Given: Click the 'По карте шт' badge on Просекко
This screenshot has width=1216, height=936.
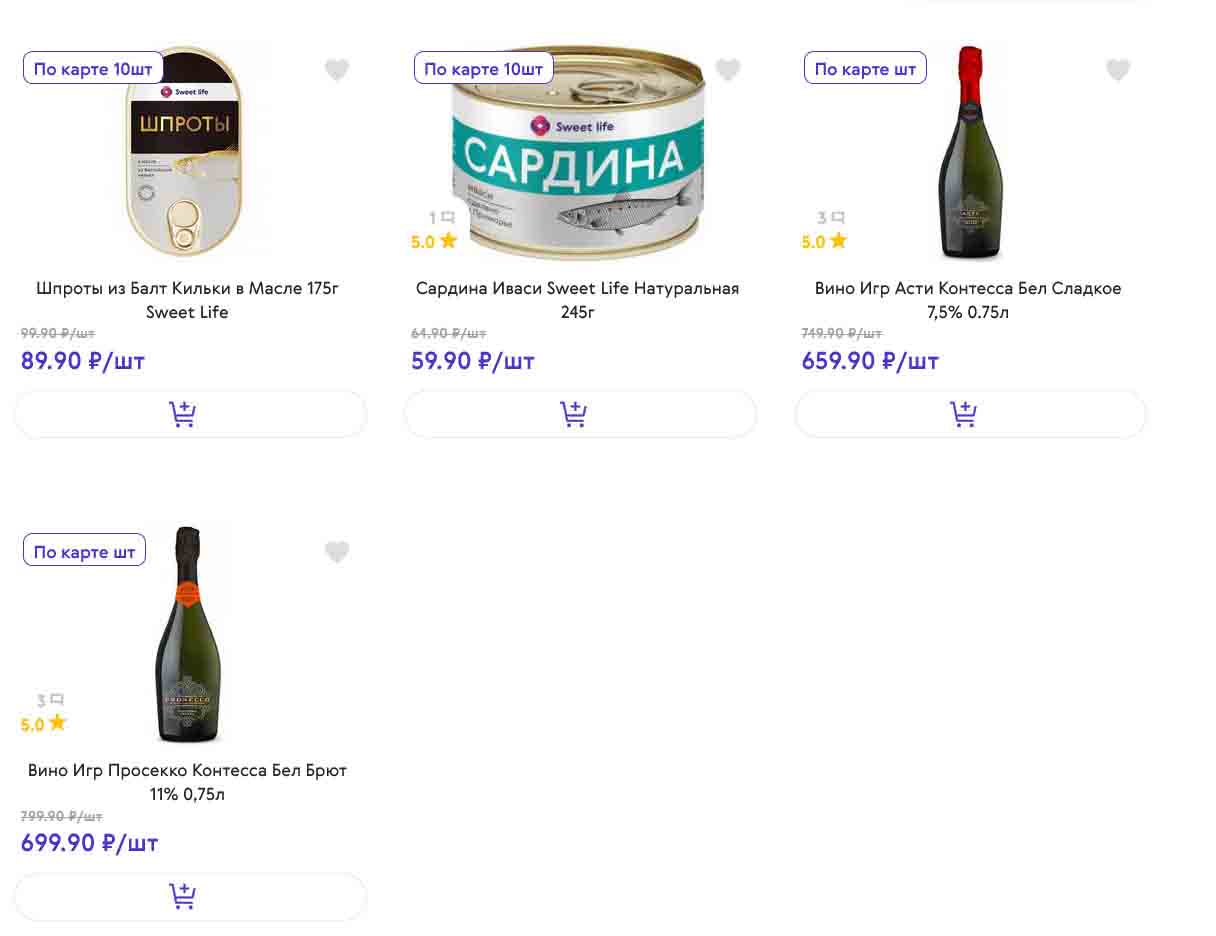Looking at the screenshot, I should tap(84, 552).
